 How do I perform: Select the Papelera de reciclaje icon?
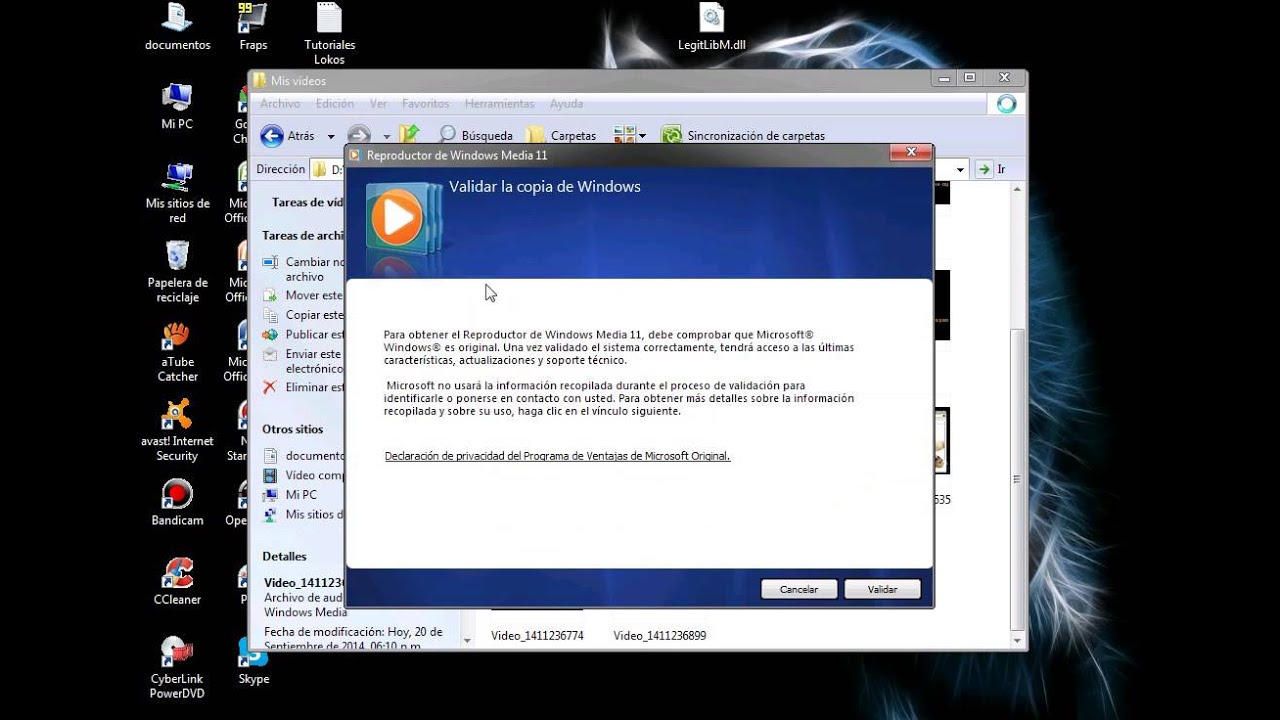click(x=177, y=272)
